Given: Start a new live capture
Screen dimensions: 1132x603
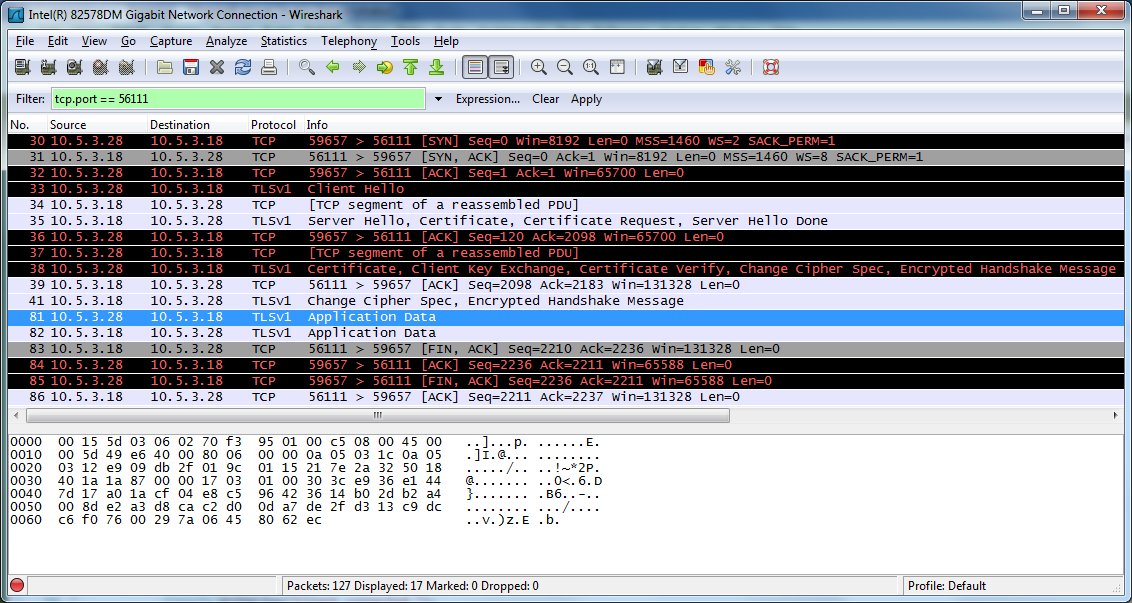Looking at the screenshot, I should point(74,67).
